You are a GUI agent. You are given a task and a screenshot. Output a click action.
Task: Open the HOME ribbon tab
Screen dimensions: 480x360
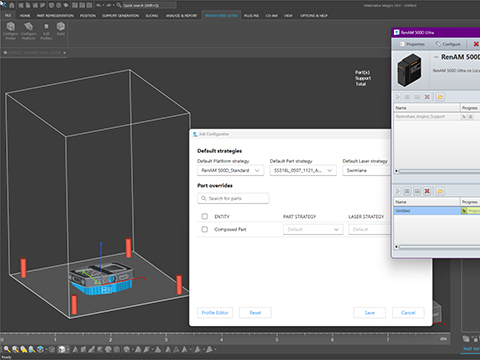(25, 15)
